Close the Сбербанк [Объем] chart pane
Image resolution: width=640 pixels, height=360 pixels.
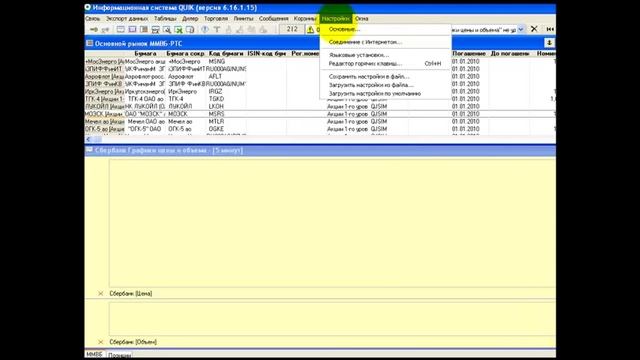pos(100,342)
